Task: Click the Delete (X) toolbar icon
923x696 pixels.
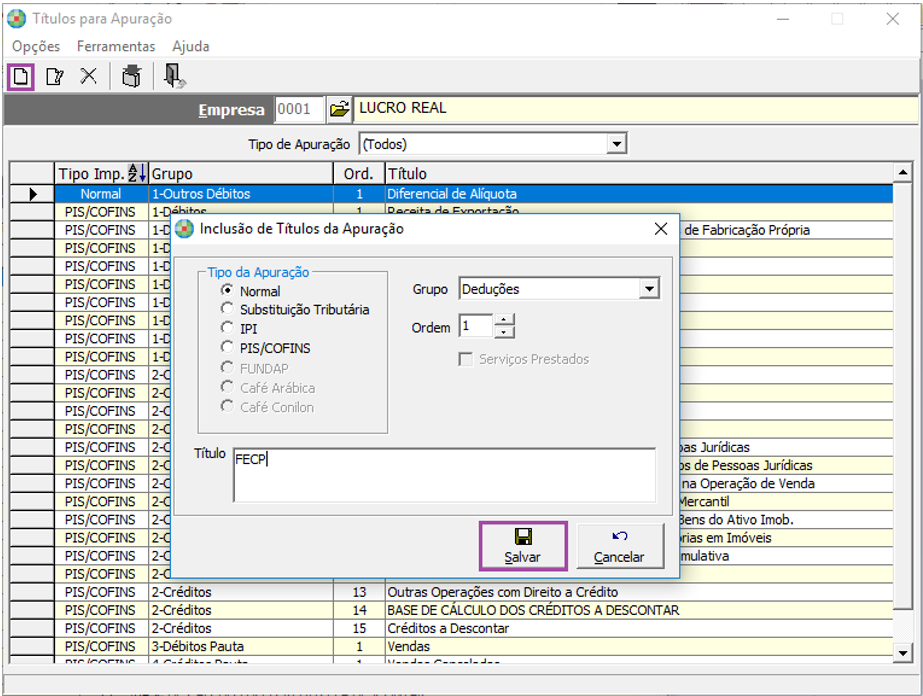Action: pyautogui.click(x=88, y=76)
